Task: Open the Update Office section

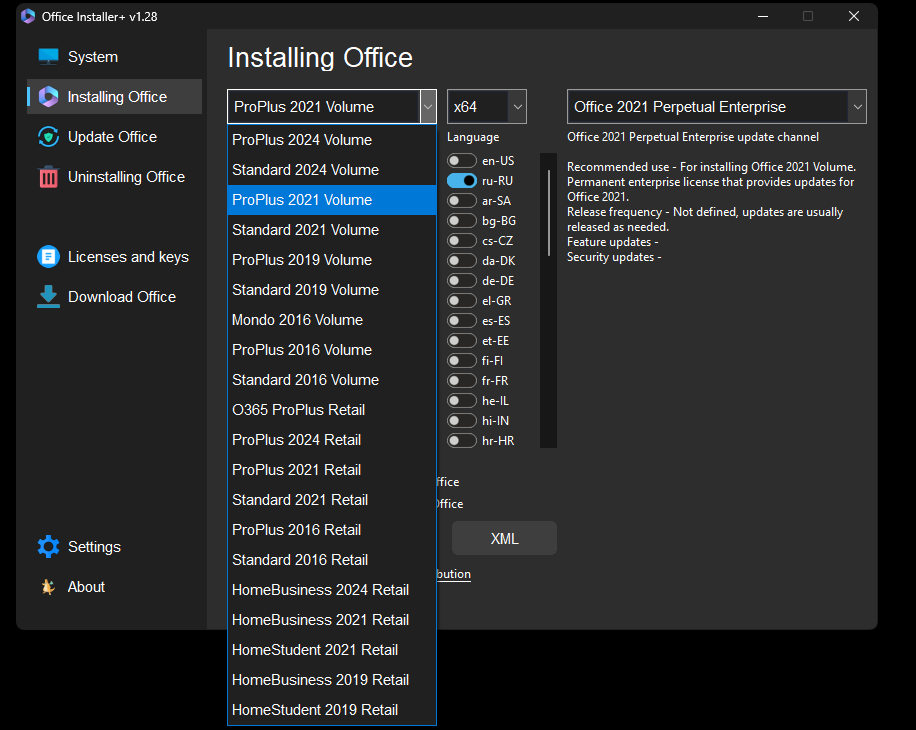Action: (x=114, y=137)
